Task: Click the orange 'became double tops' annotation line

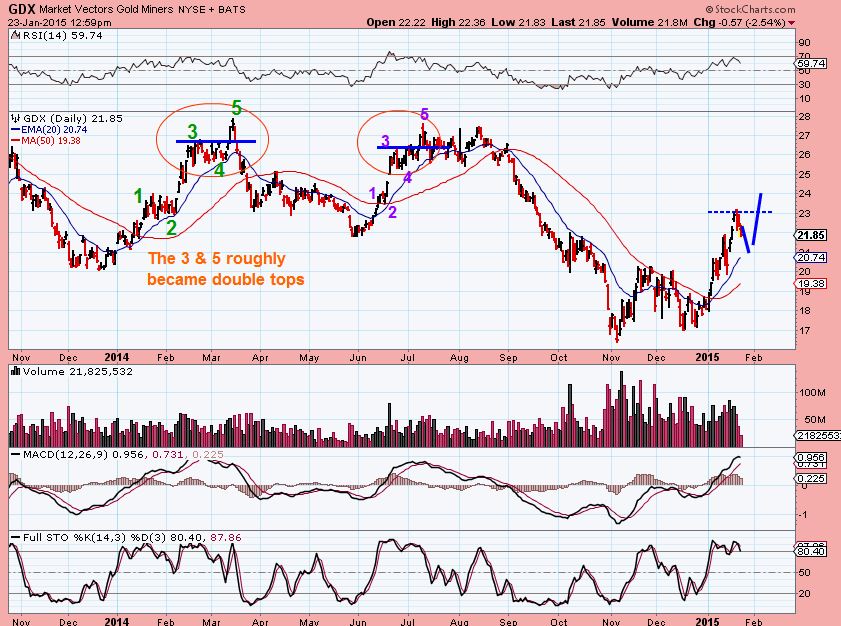Action: 226,279
